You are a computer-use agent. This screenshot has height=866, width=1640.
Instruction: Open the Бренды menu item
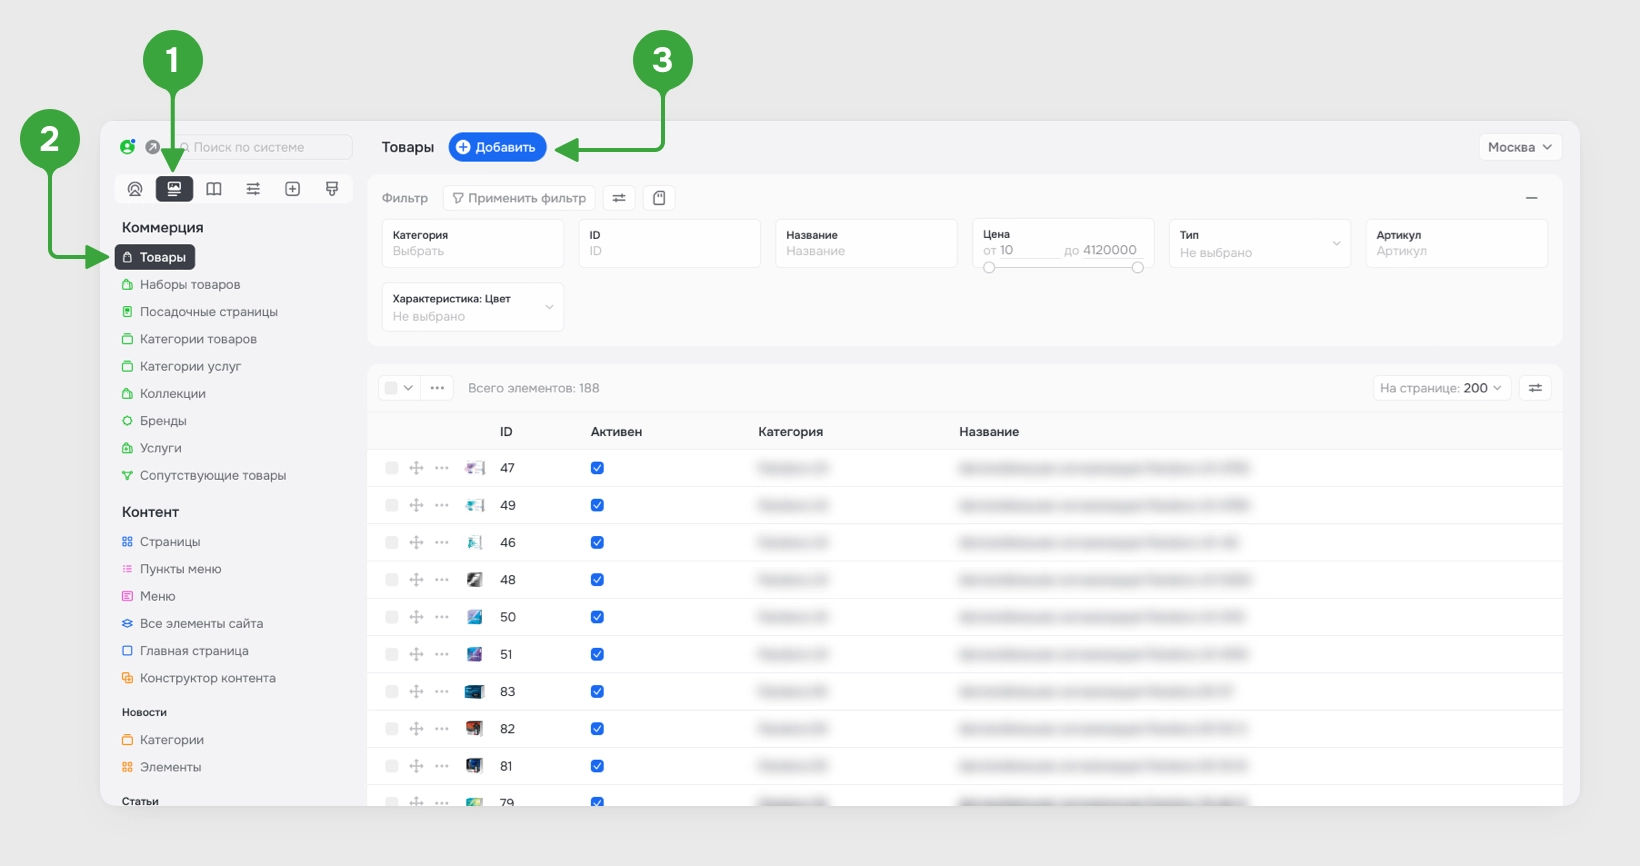click(163, 421)
